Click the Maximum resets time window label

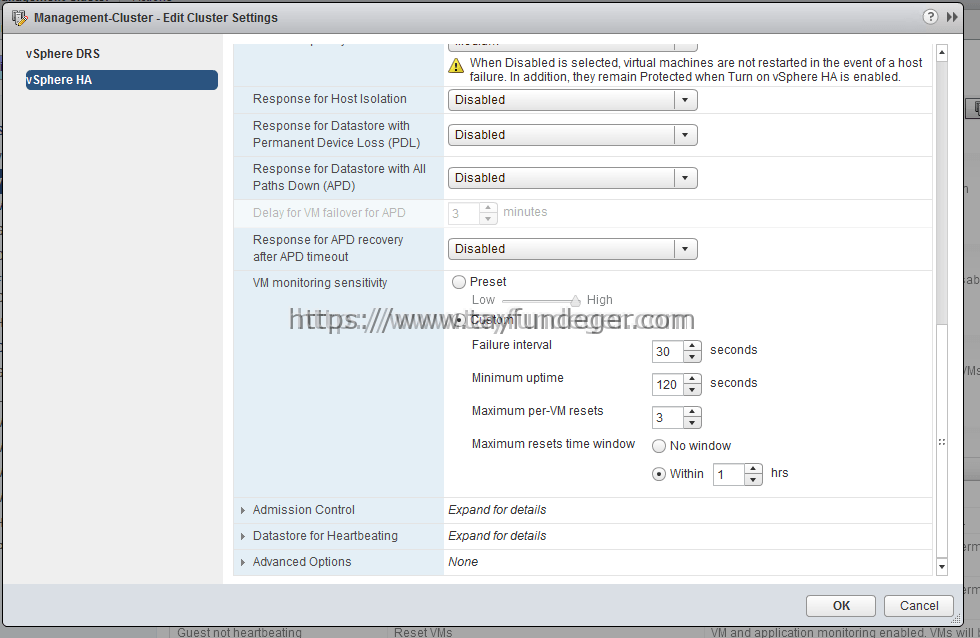(x=553, y=444)
